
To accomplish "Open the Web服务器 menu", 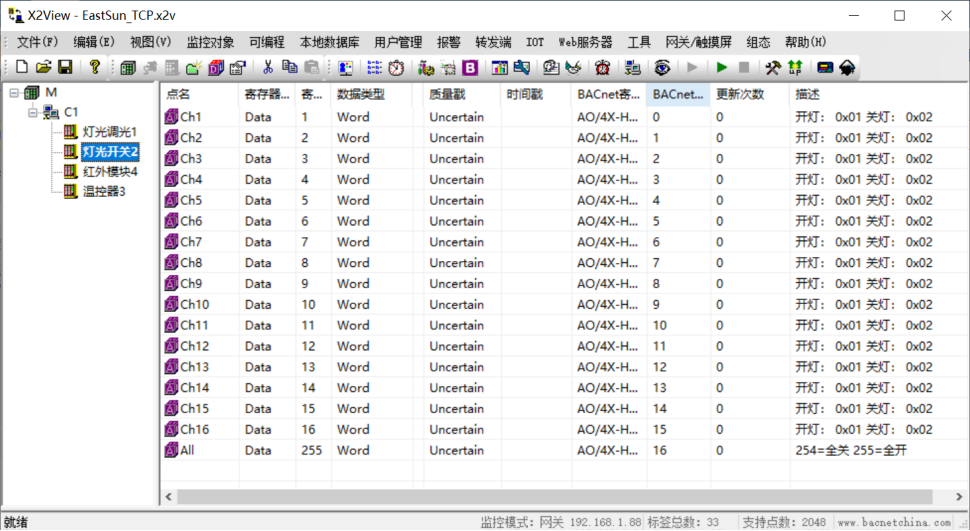I will (585, 42).
